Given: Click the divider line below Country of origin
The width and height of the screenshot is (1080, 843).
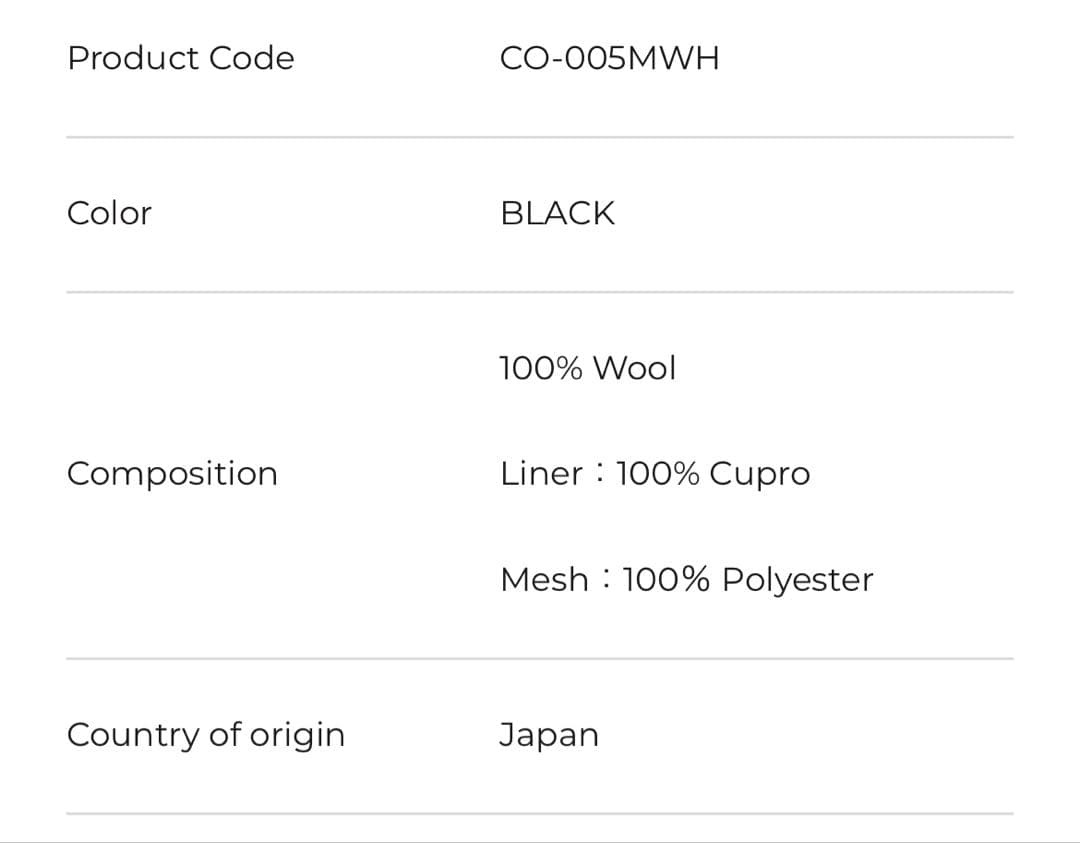Looking at the screenshot, I should (540, 813).
